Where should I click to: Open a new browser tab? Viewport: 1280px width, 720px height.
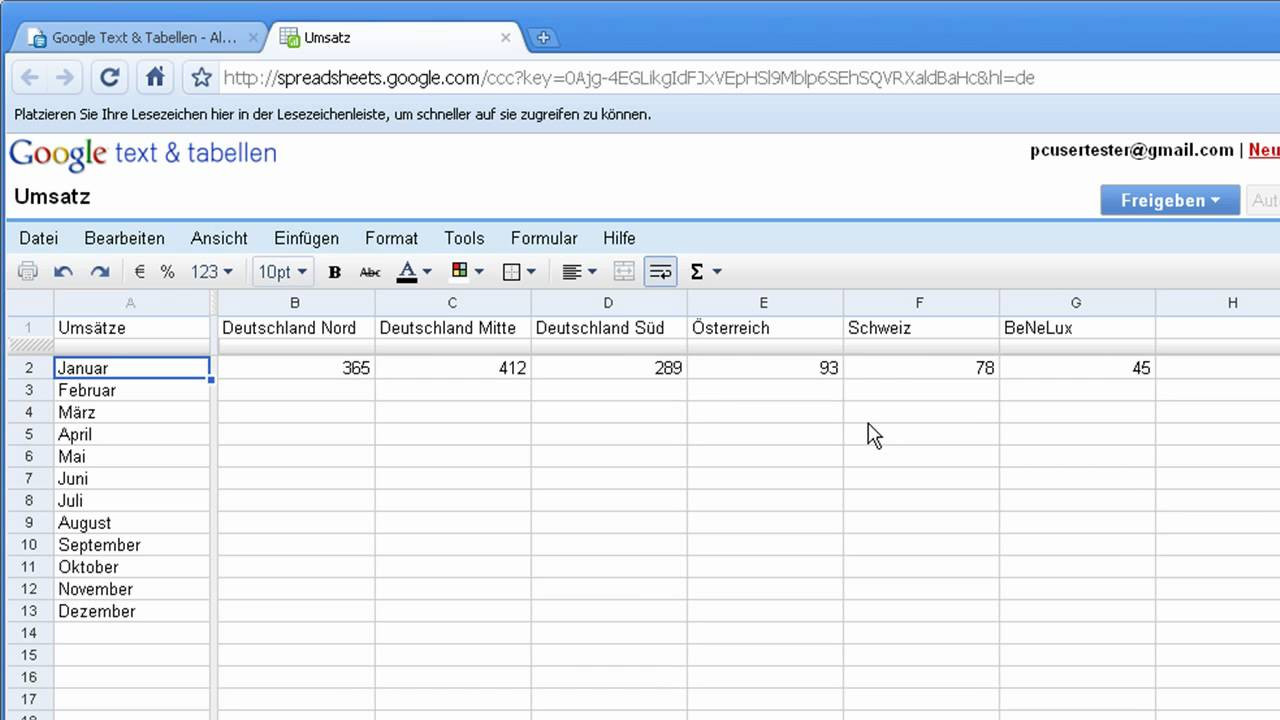543,38
